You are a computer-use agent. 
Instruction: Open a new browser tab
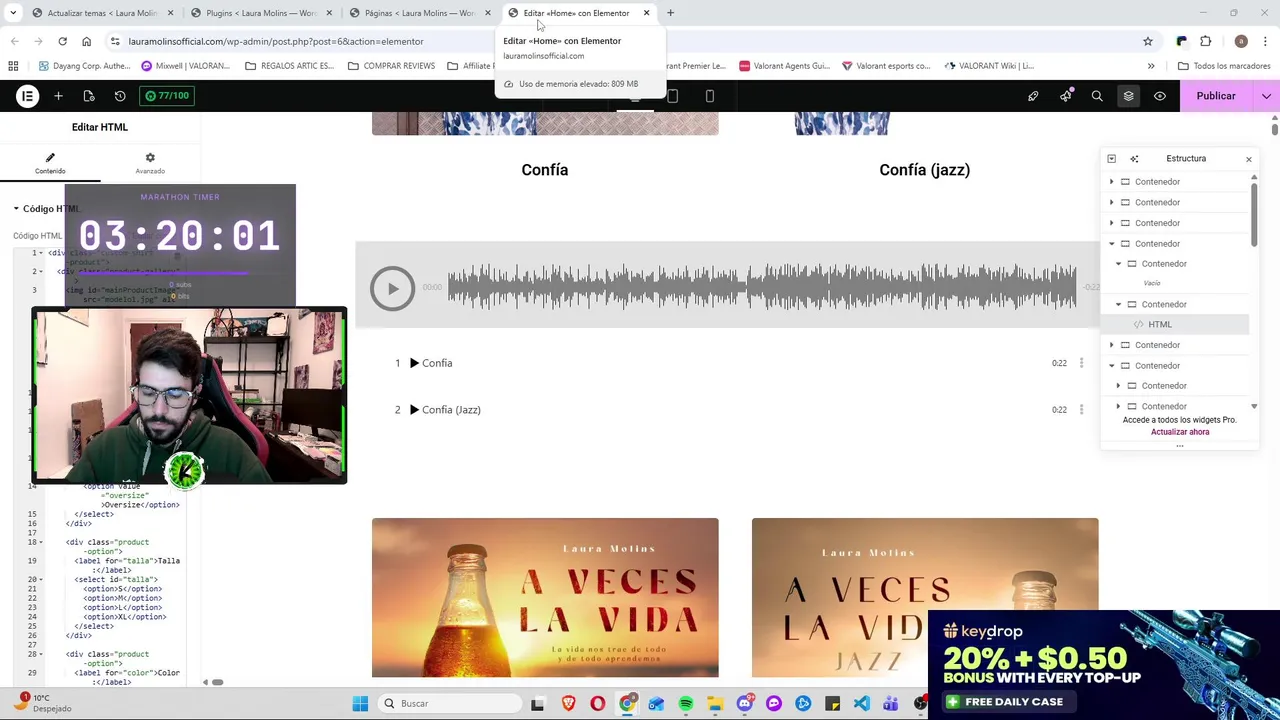click(x=670, y=13)
